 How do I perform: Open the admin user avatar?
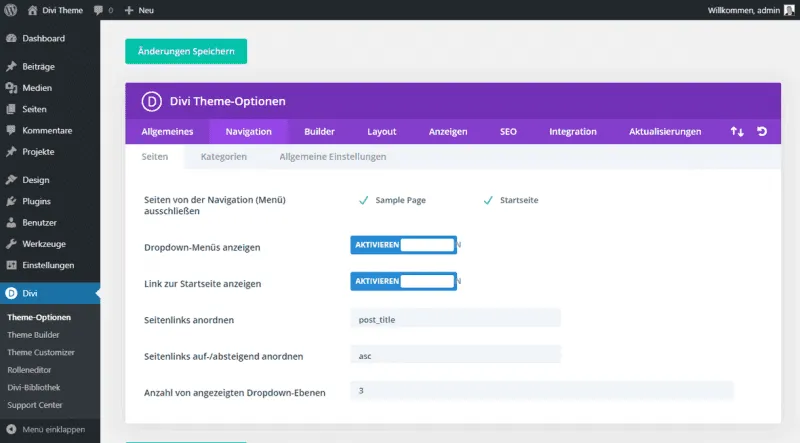[x=789, y=10]
